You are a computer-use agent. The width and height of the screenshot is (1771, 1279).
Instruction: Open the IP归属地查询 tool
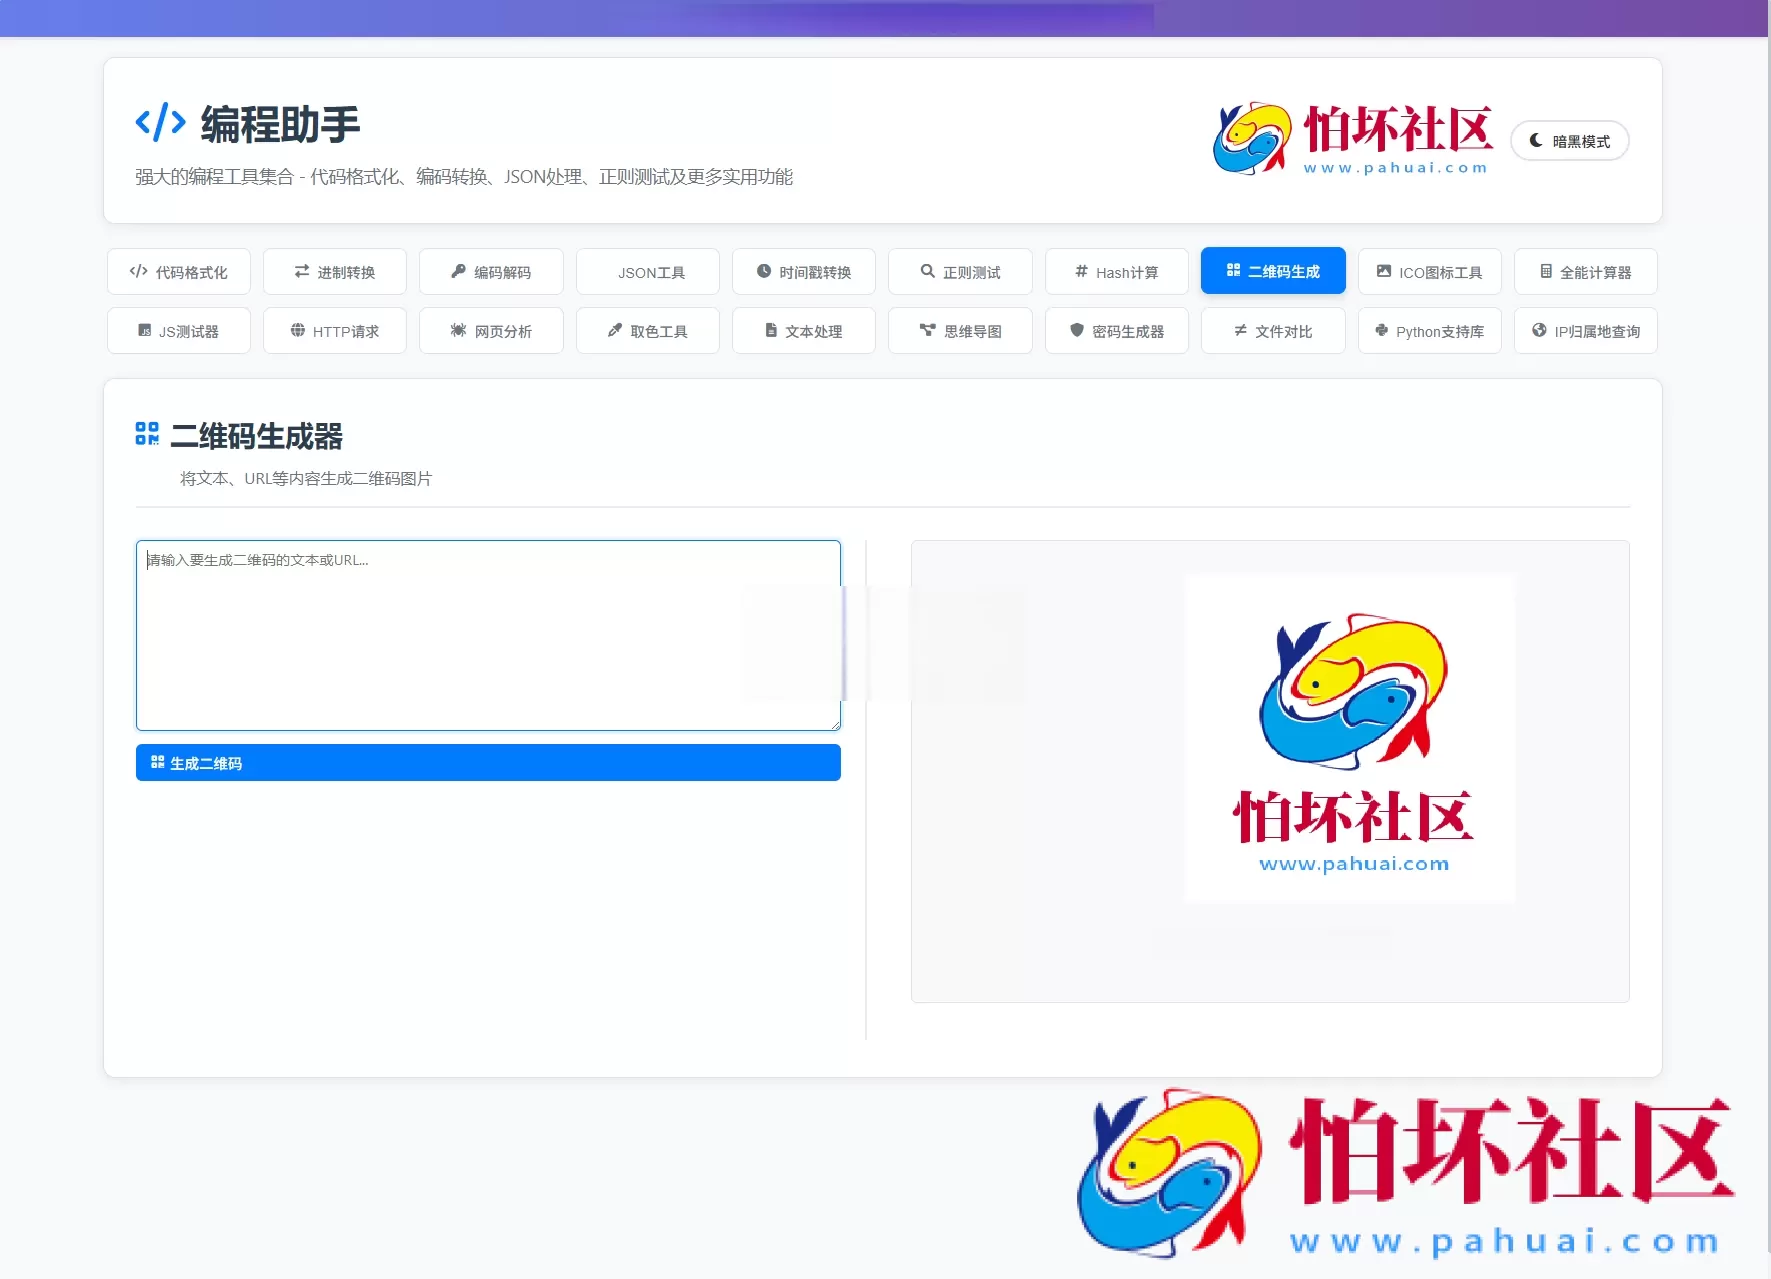point(1584,330)
